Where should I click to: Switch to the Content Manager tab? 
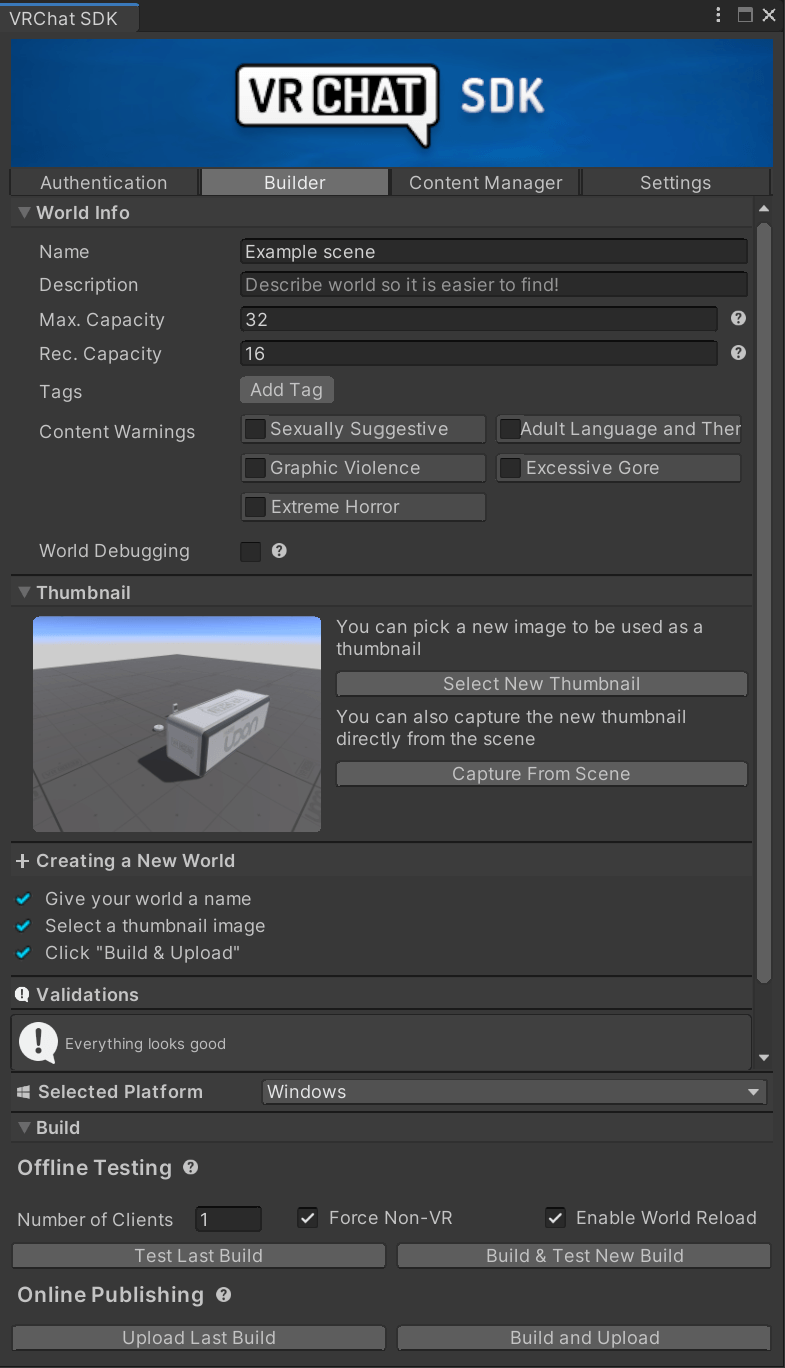click(485, 182)
